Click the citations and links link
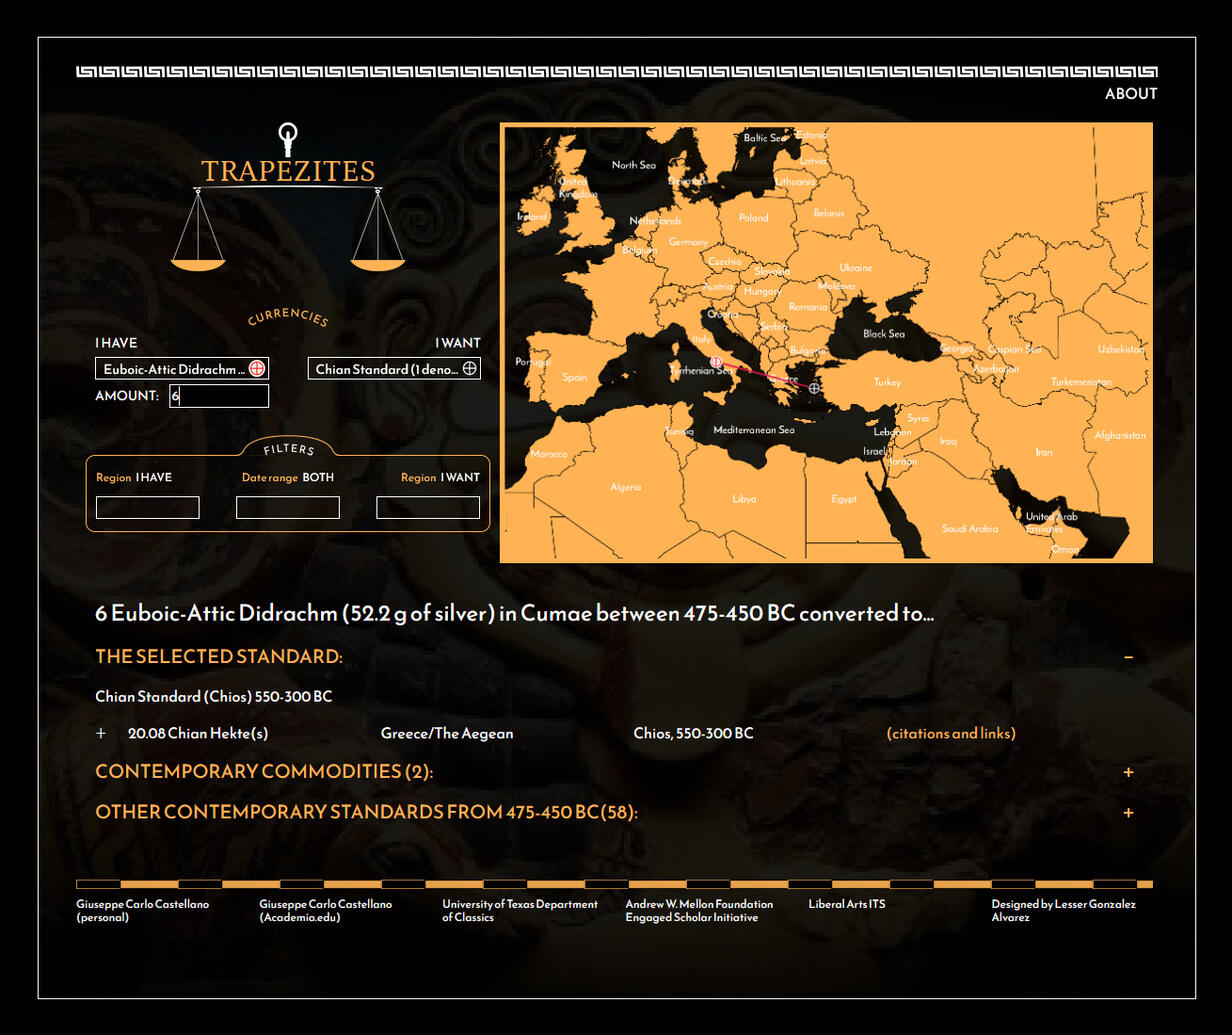The image size is (1232, 1035). point(951,733)
